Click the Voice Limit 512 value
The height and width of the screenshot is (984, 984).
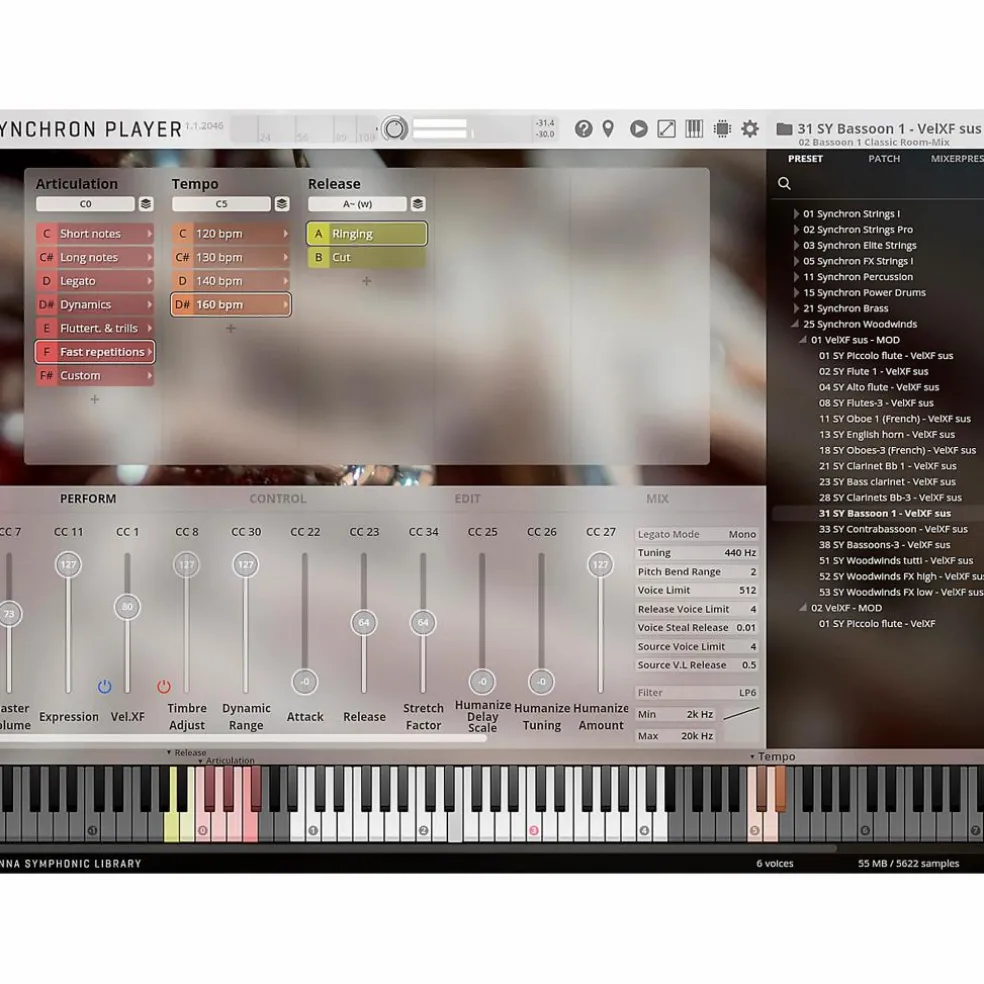[x=697, y=591]
